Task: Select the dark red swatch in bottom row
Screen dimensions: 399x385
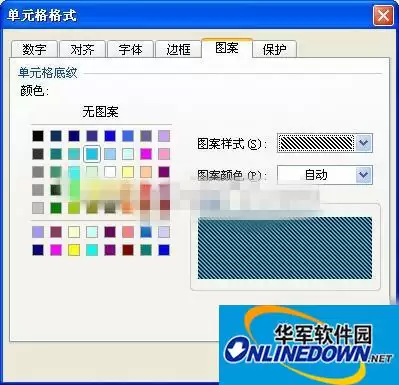Action: tap(128, 250)
